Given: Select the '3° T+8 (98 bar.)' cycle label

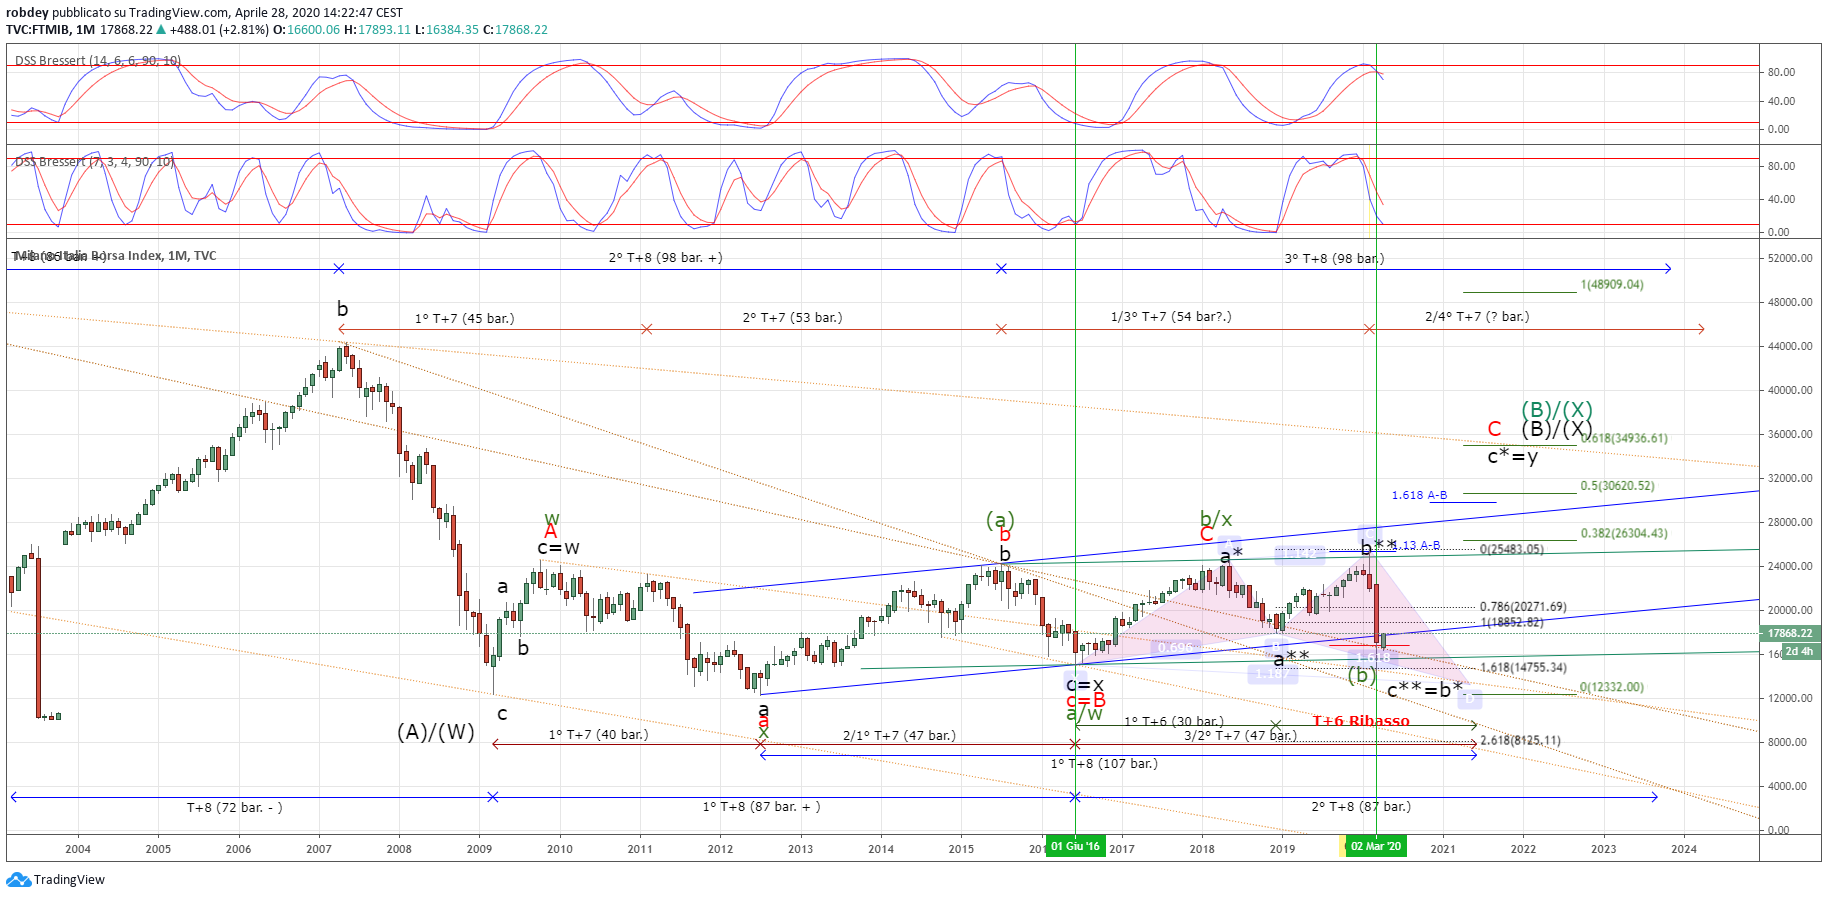Looking at the screenshot, I should (x=1334, y=259).
